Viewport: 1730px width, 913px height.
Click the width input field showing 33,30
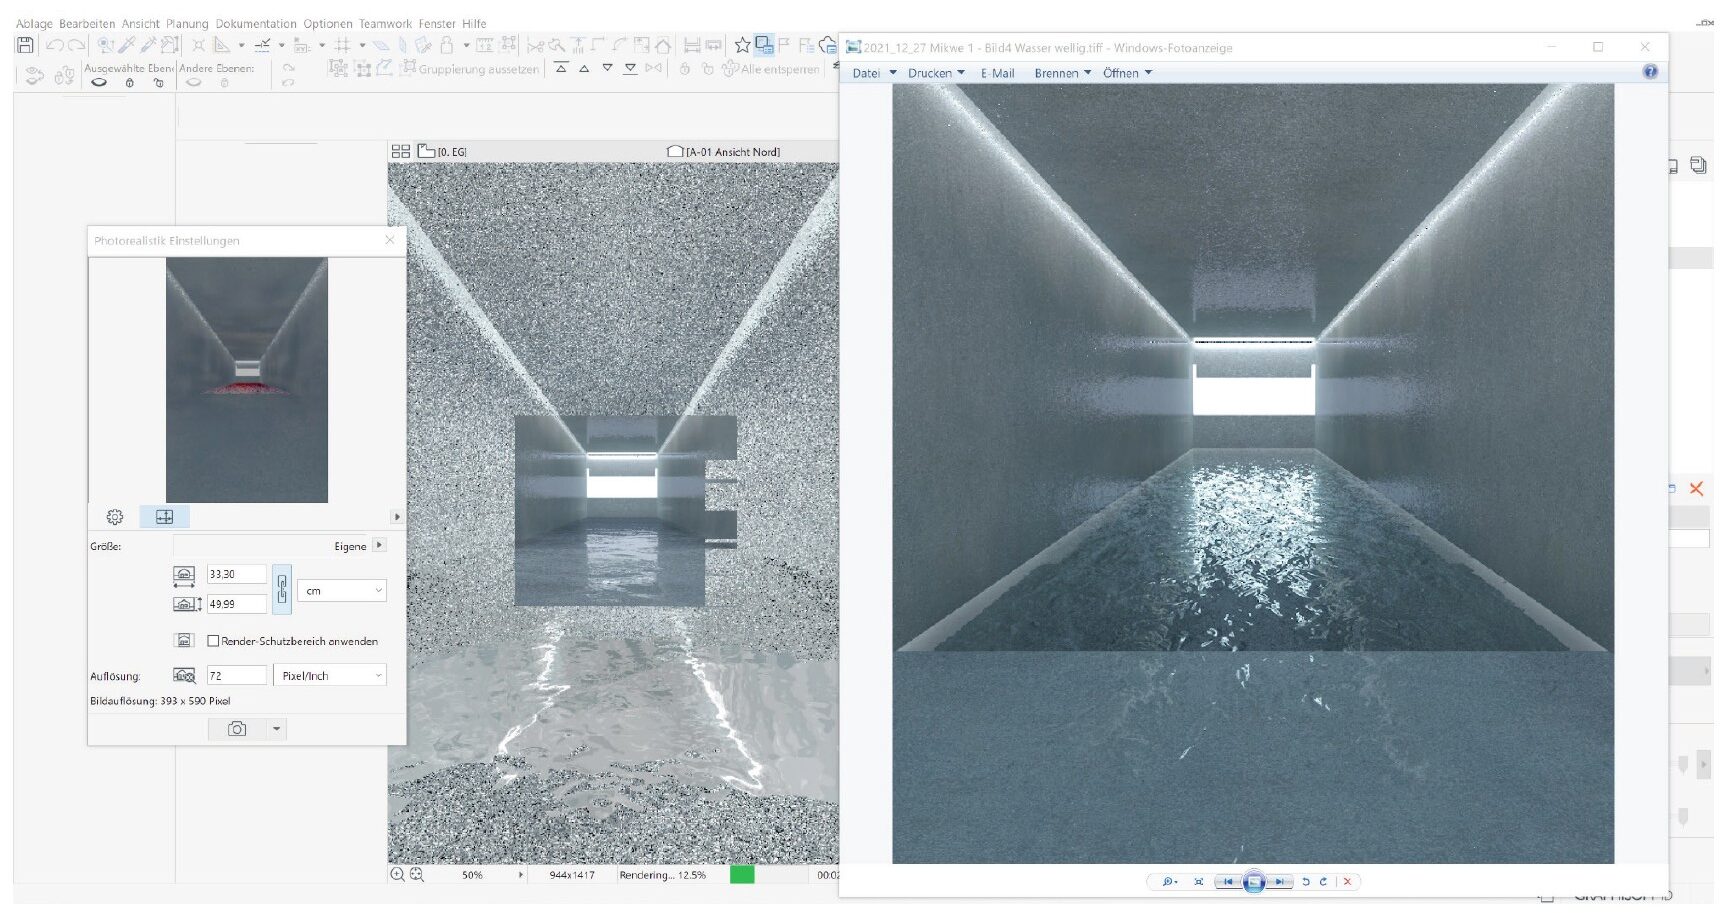pyautogui.click(x=236, y=574)
